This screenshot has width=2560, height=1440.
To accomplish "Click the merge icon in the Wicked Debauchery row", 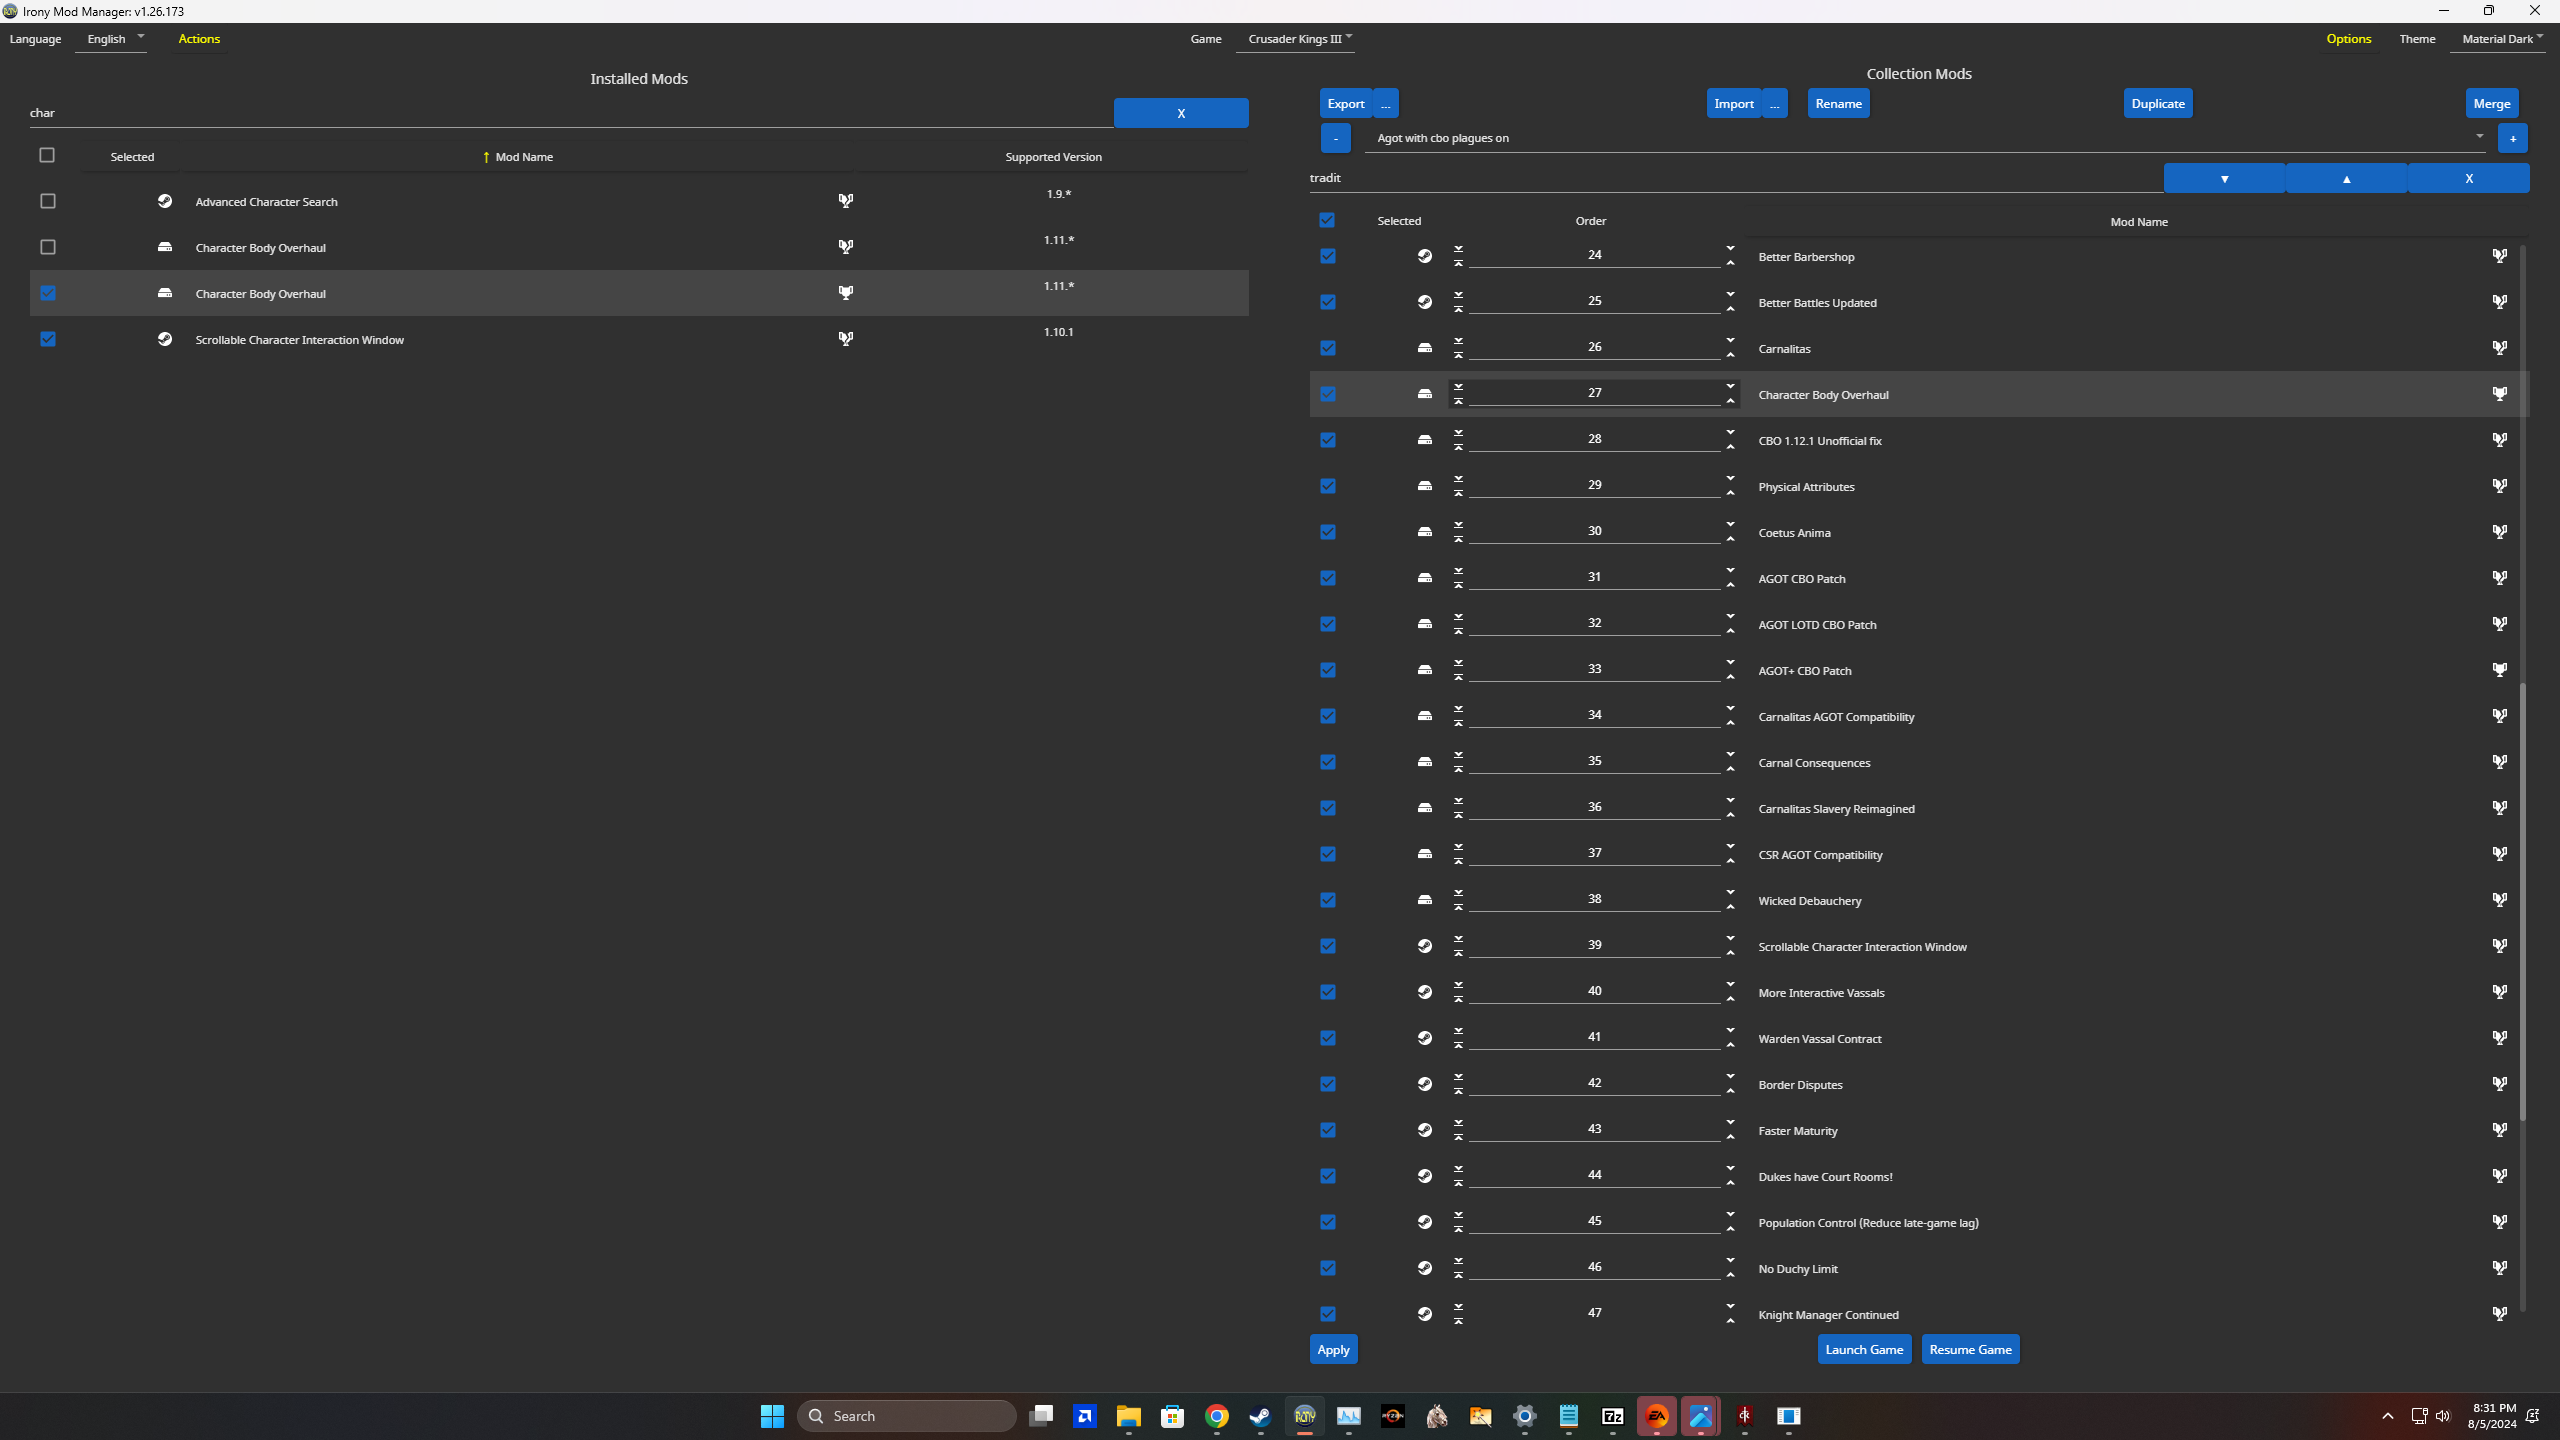I will (x=2499, y=900).
